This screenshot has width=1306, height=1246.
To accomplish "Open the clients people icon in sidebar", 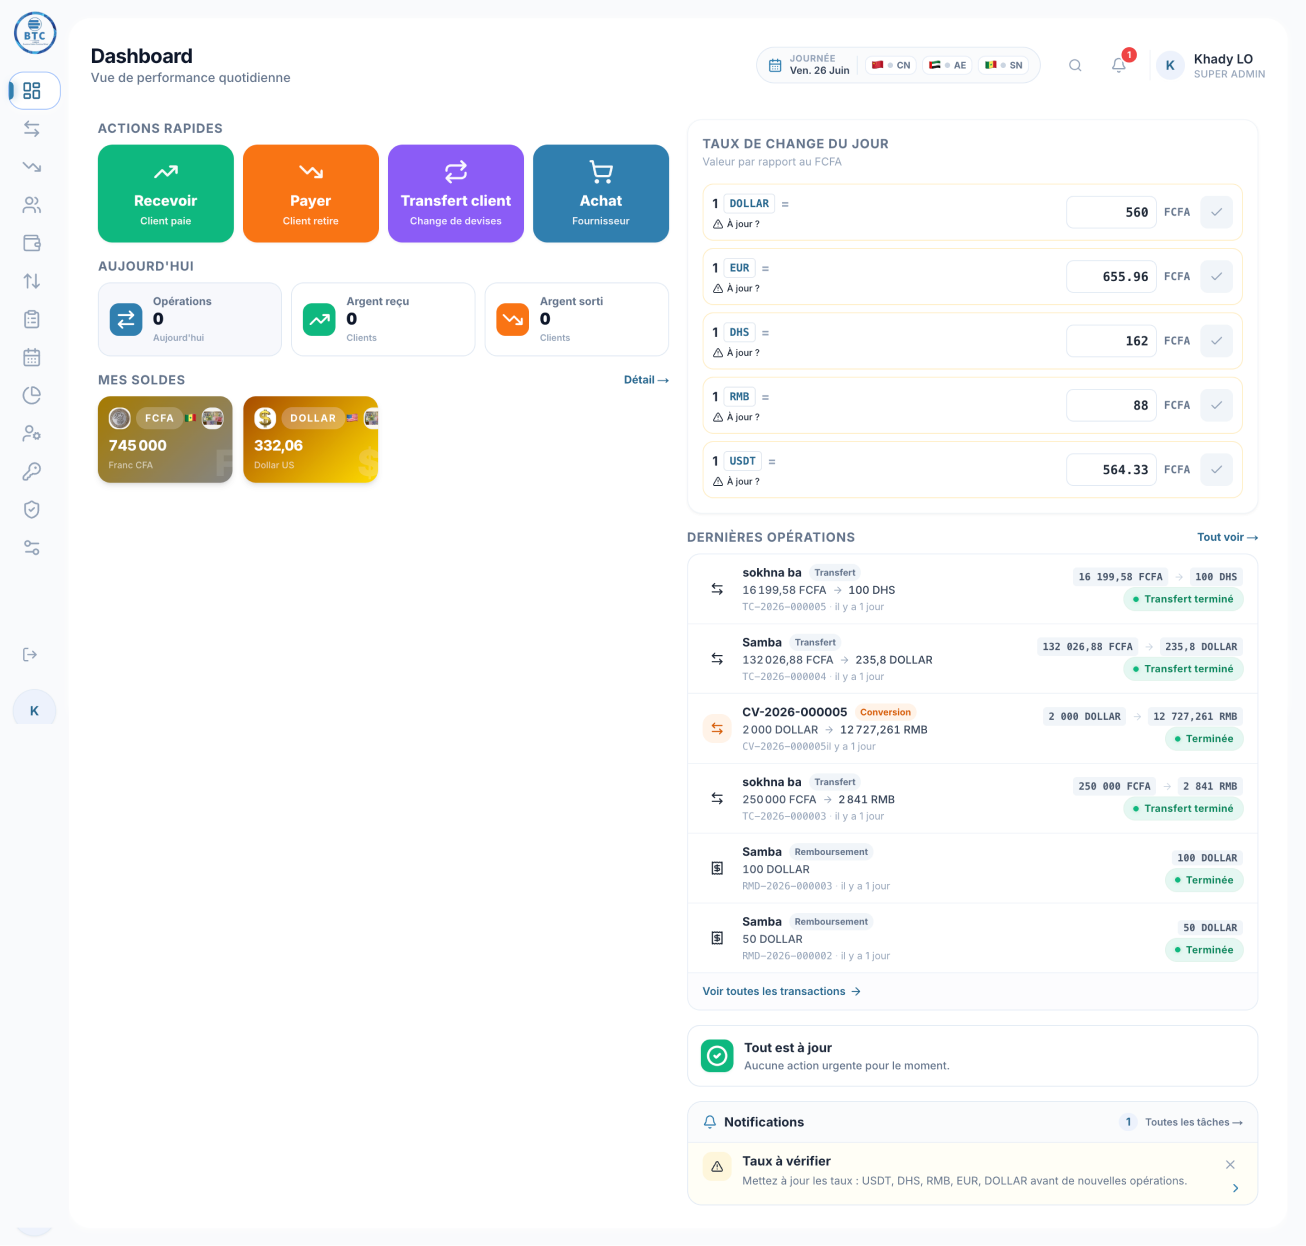I will pyautogui.click(x=32, y=205).
